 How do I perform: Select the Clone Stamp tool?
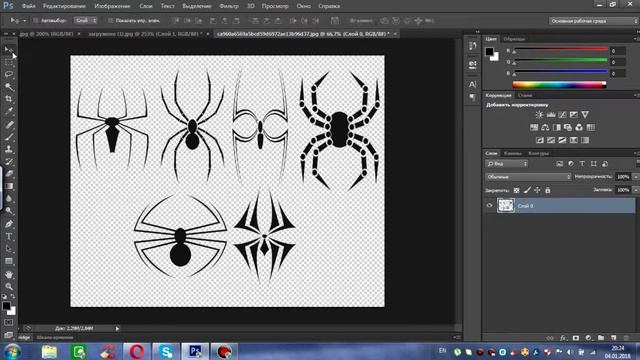[x=9, y=149]
